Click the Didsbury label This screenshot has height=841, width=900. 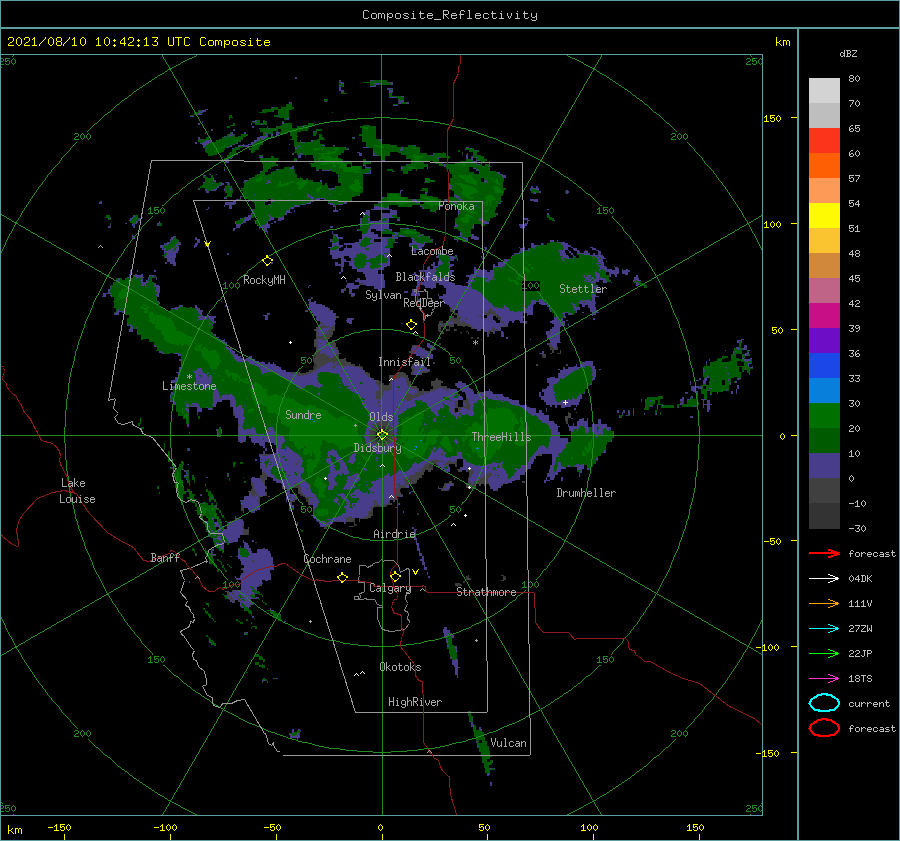377,448
